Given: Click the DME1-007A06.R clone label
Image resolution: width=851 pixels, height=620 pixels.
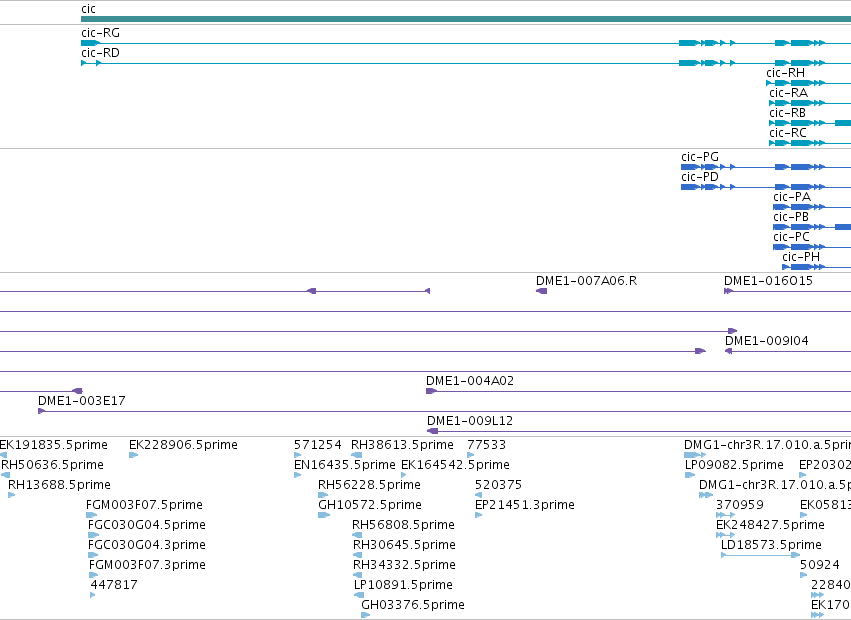Looking at the screenshot, I should point(586,281).
